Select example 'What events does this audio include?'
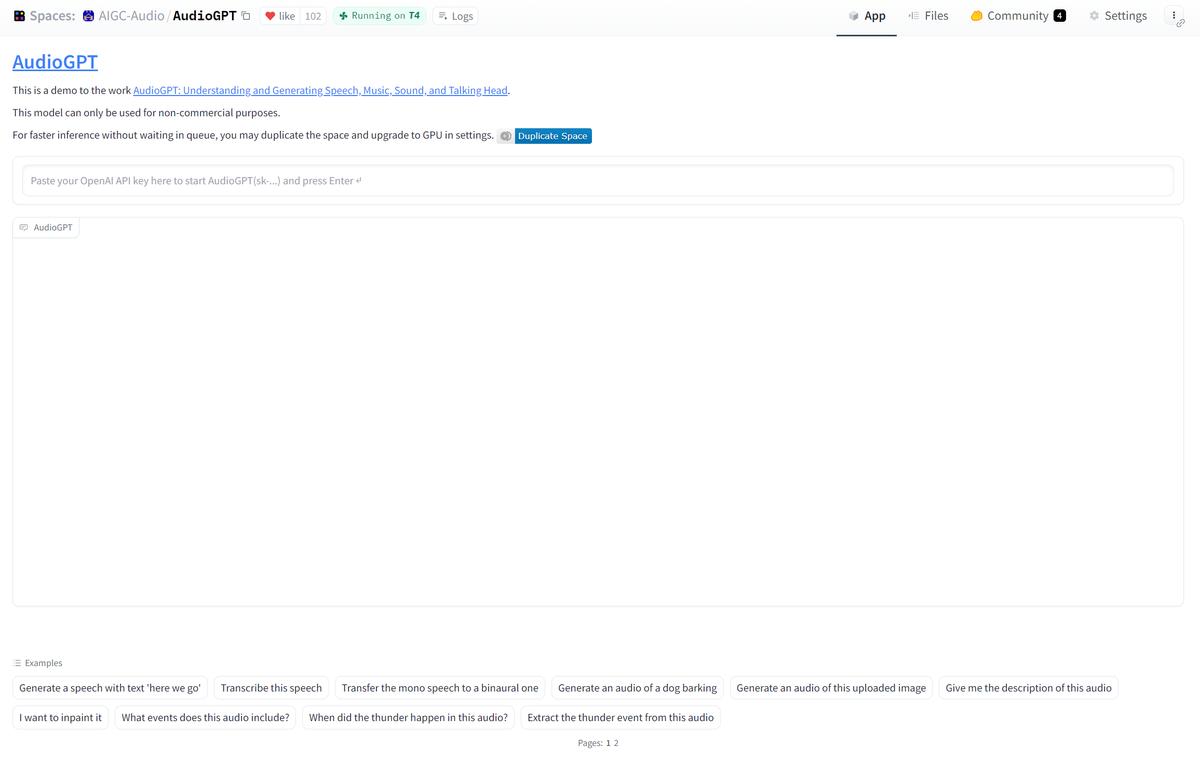The image size is (1200, 759). pyautogui.click(x=205, y=717)
